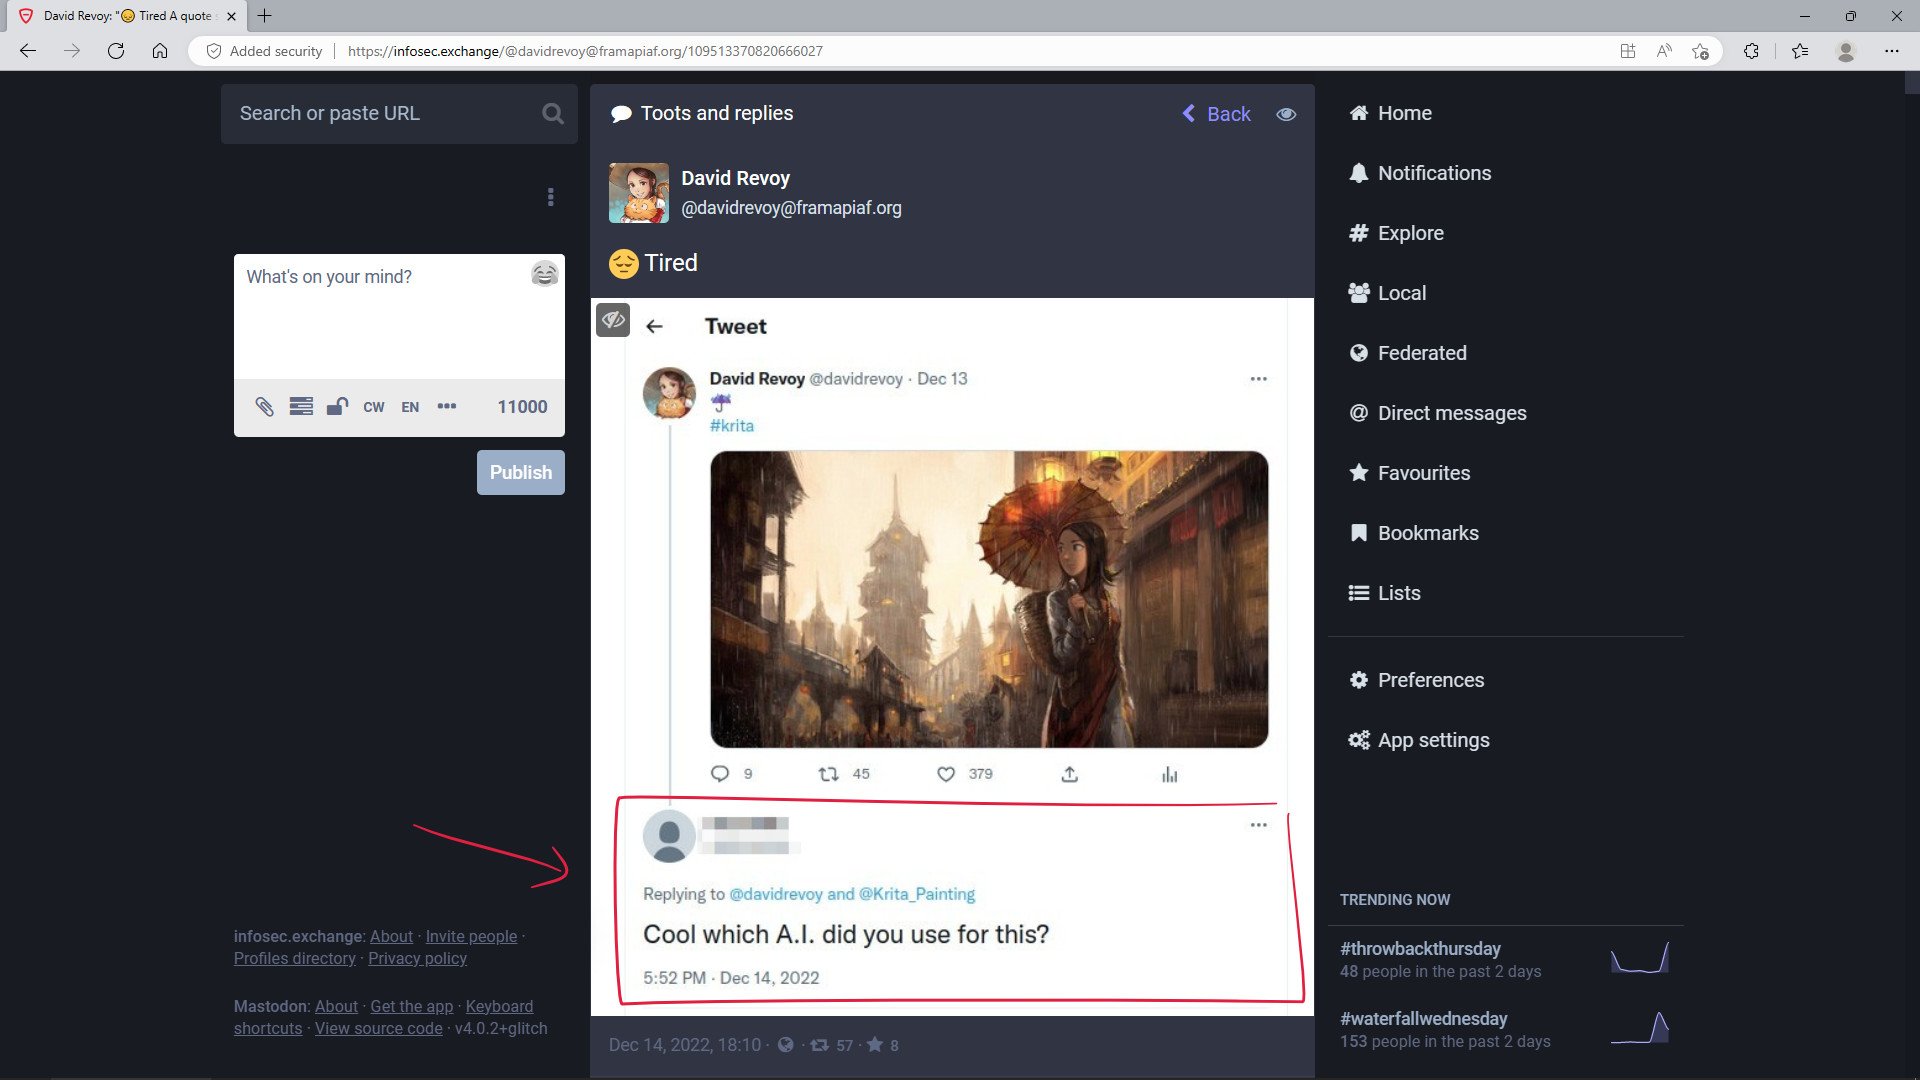Screen dimensions: 1920x1080
Task: Open the Privacy policy link
Action: coord(417,959)
